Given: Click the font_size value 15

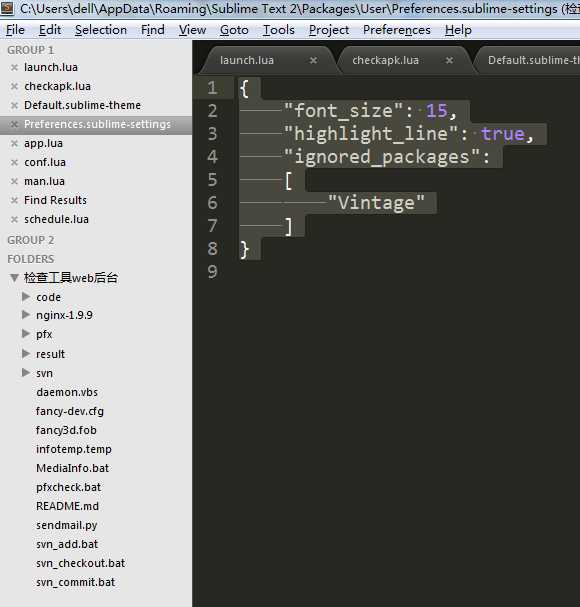Looking at the screenshot, I should [437, 111].
